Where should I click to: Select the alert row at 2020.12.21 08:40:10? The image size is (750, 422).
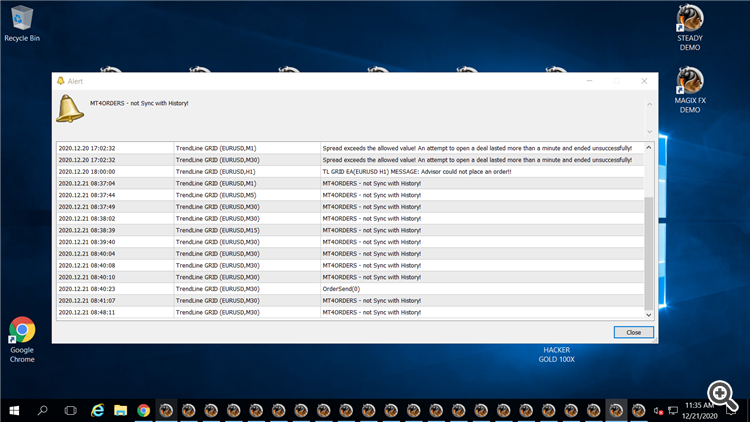350,277
